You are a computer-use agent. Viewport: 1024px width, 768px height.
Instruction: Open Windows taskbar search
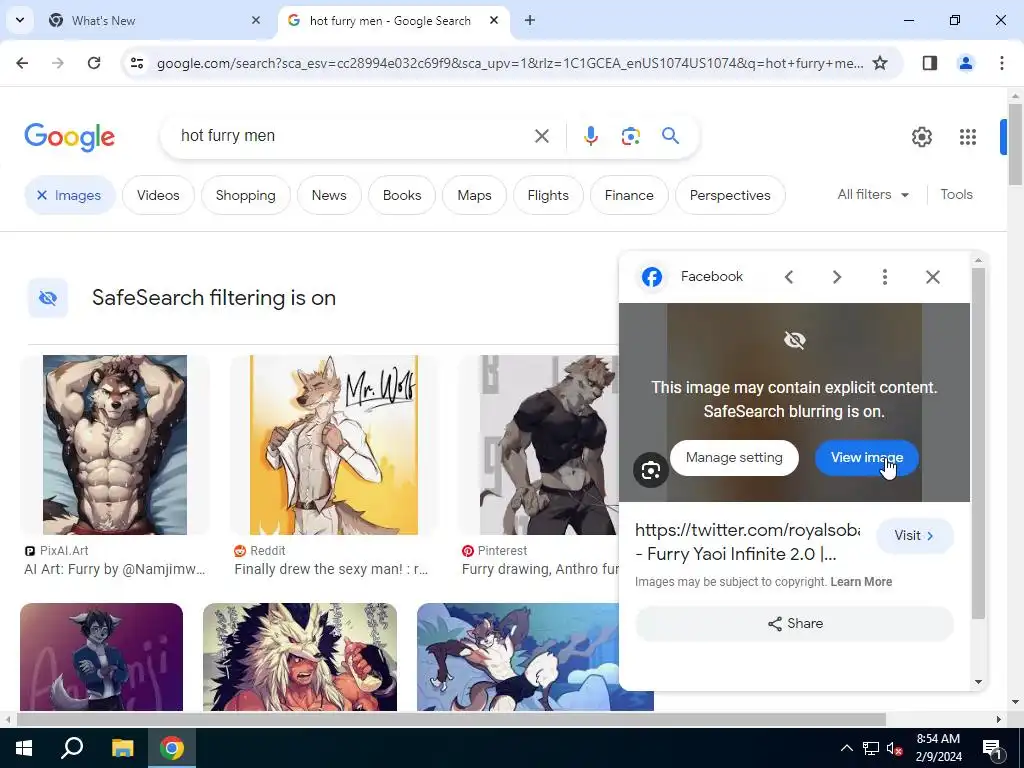pyautogui.click(x=72, y=748)
